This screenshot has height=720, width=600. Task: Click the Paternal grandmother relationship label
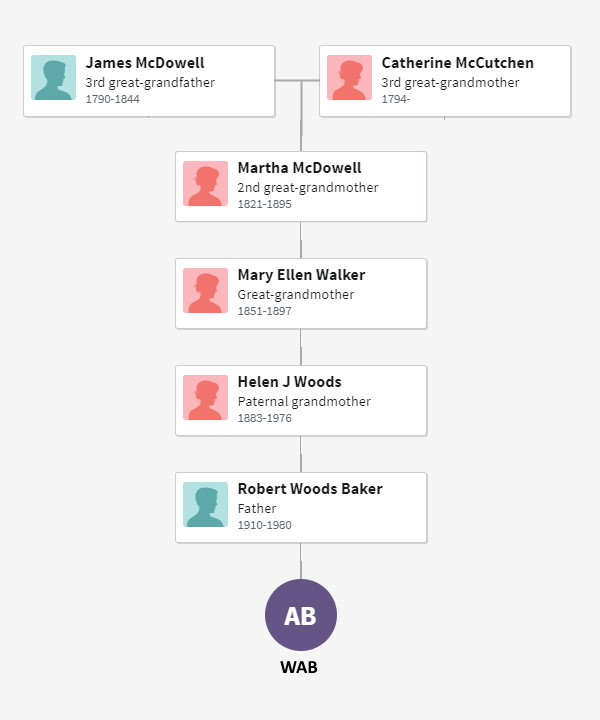coord(304,402)
